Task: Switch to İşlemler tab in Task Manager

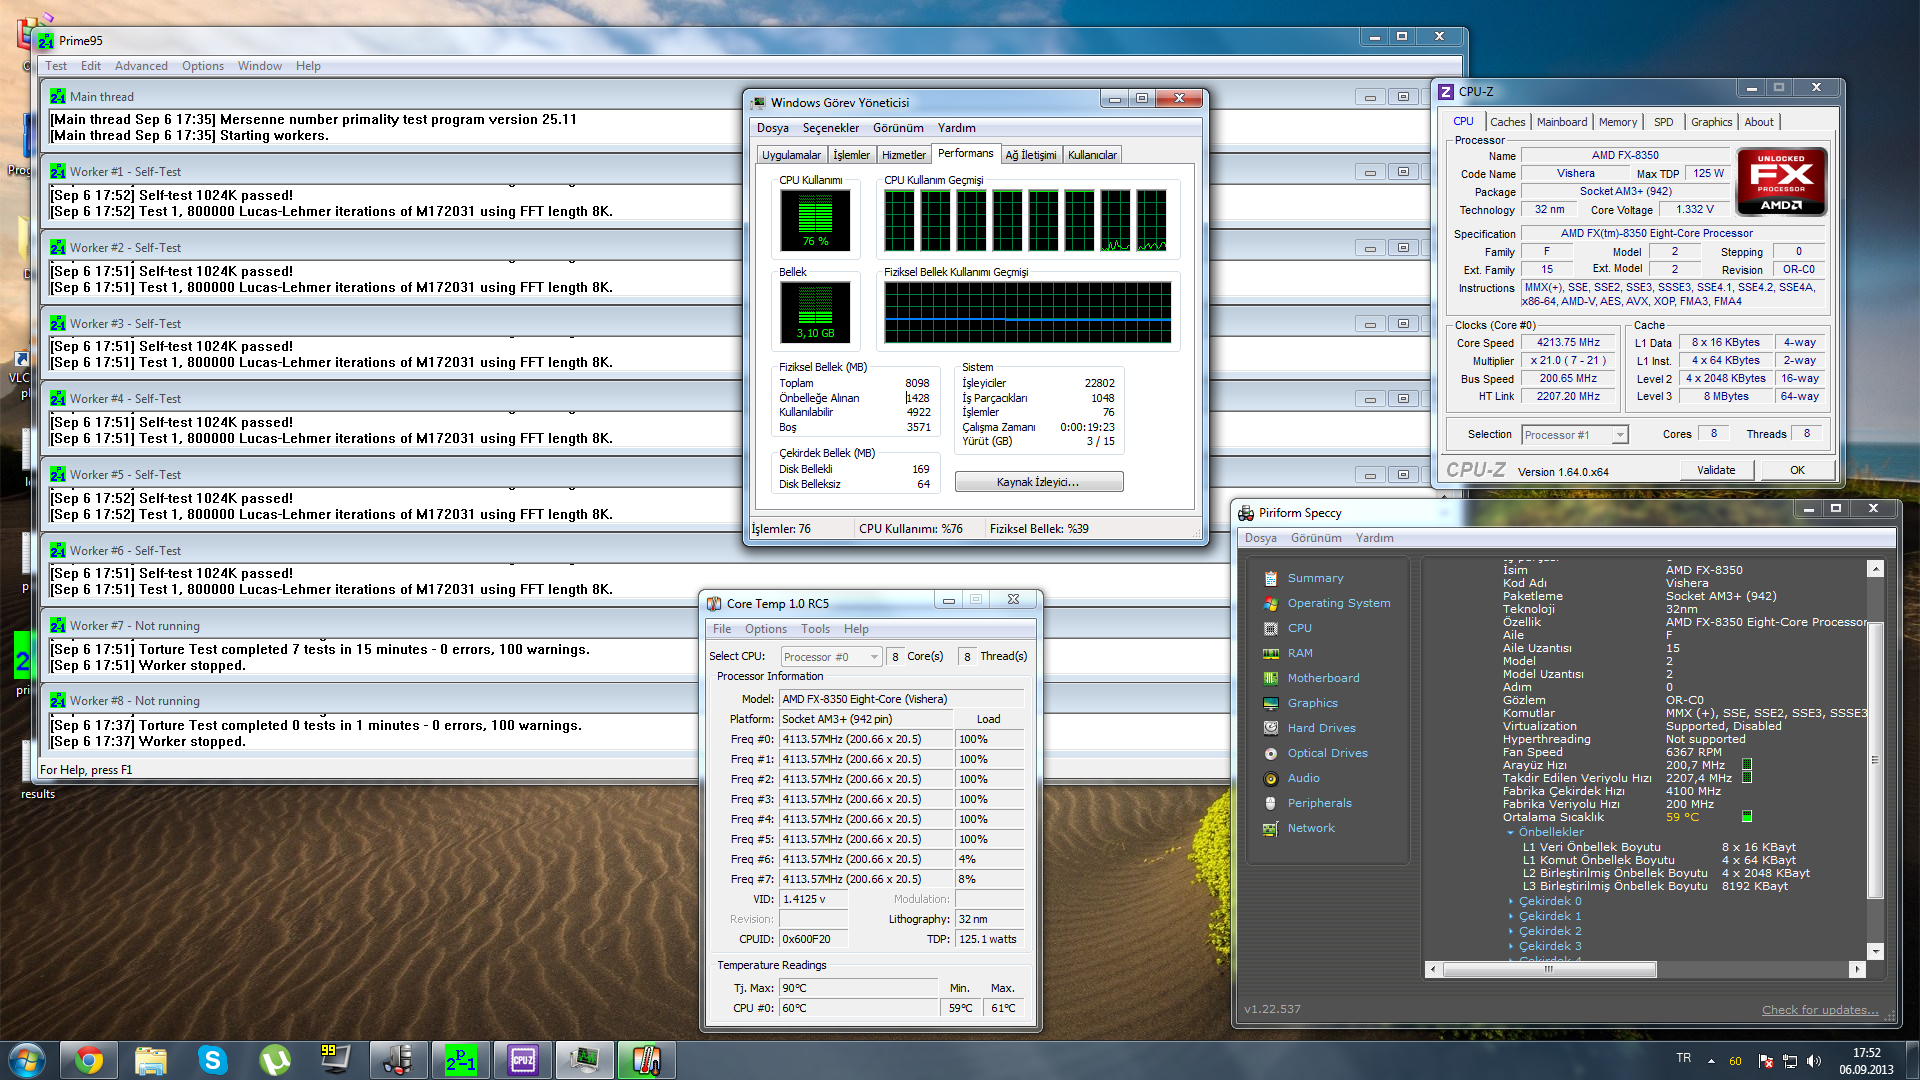Action: 851,155
